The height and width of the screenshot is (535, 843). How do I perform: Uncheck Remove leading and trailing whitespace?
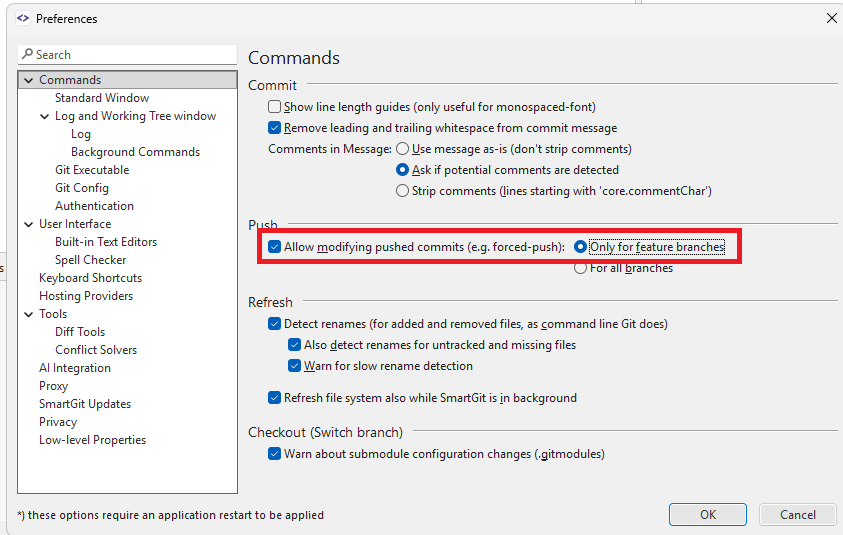(x=275, y=128)
